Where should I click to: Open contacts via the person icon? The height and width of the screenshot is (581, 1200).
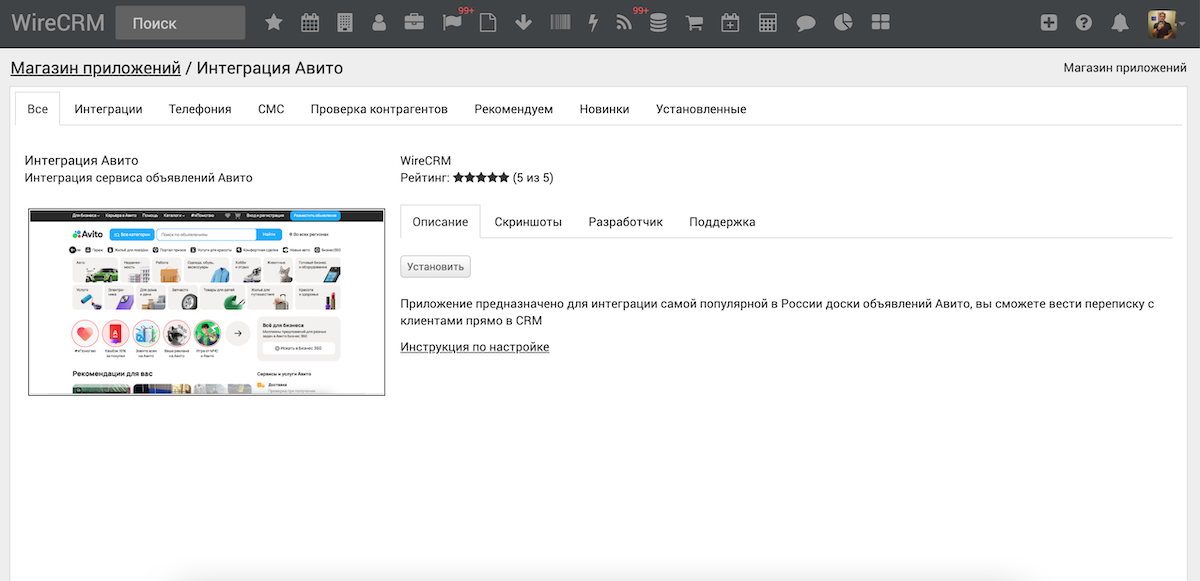coord(379,23)
